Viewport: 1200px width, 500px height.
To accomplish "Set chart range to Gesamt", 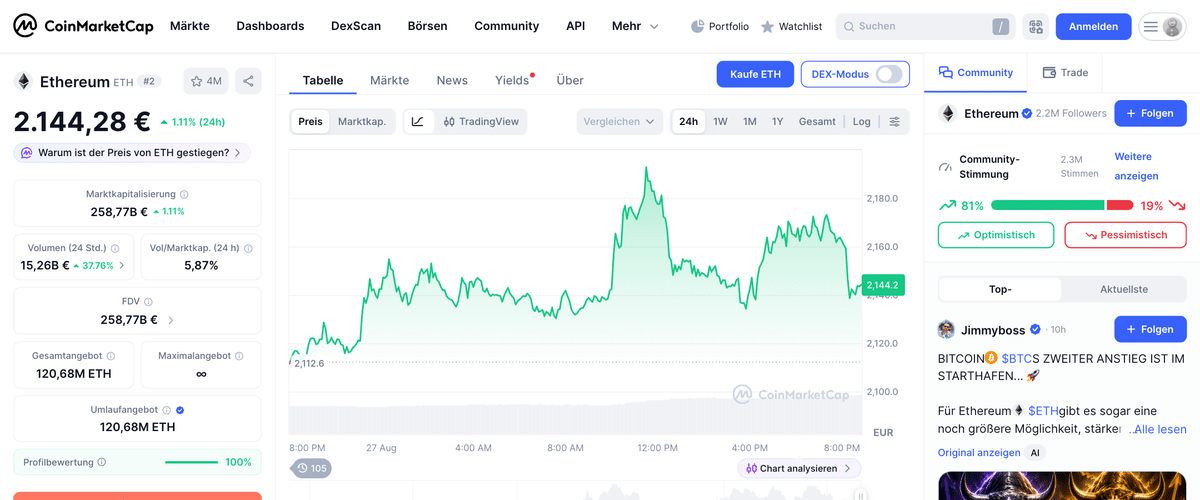I will coord(817,121).
